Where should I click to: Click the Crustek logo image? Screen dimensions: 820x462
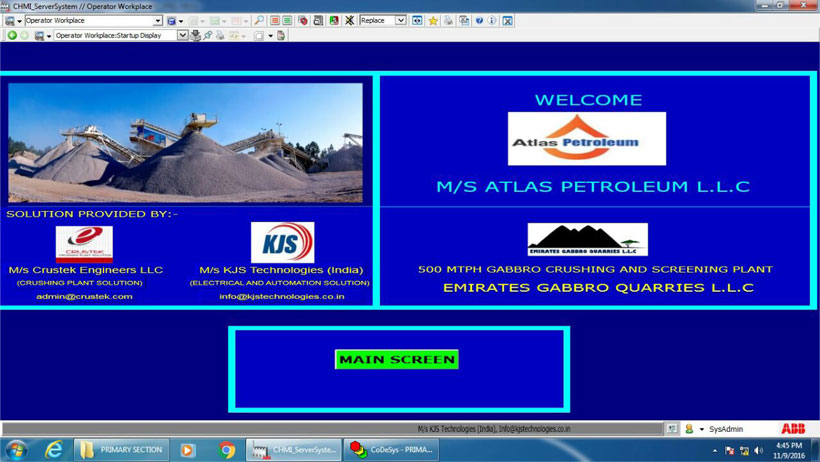(84, 244)
